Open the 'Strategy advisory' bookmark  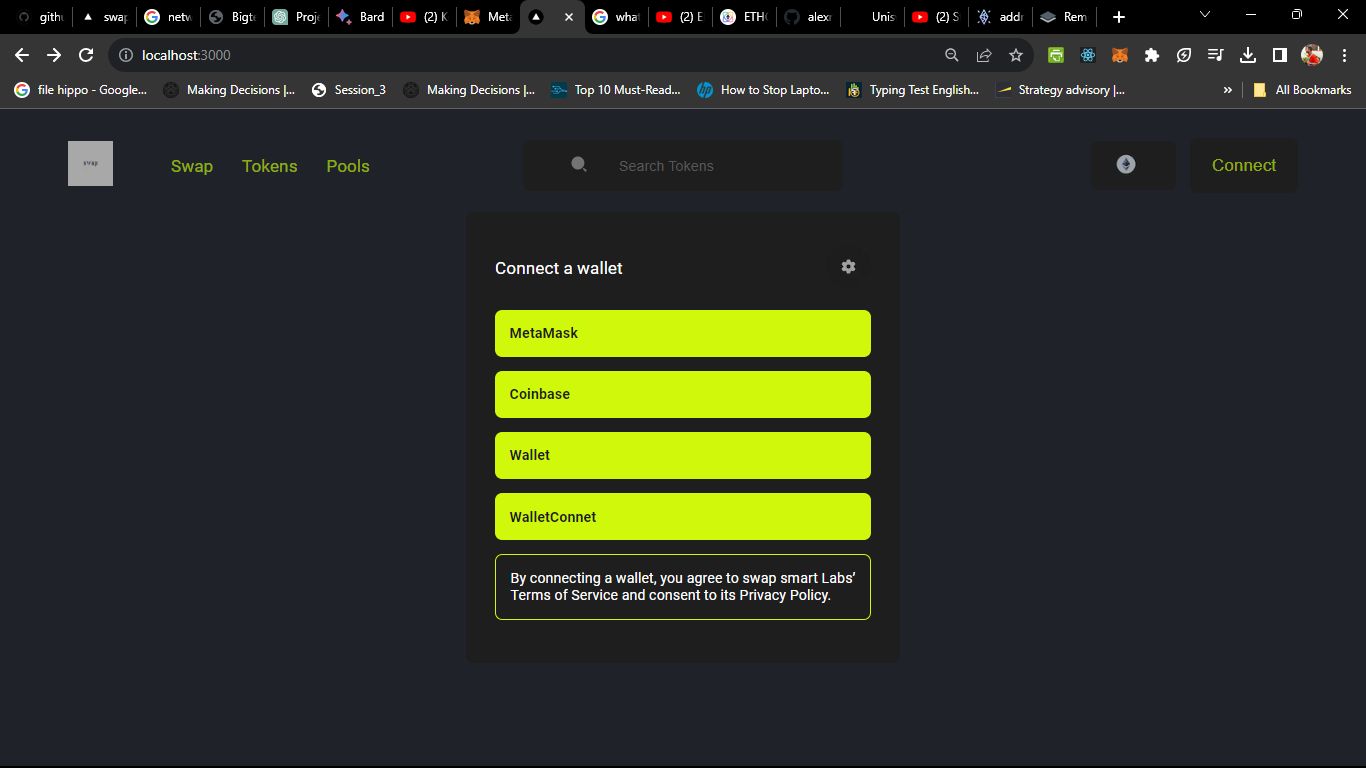[x=1061, y=90]
